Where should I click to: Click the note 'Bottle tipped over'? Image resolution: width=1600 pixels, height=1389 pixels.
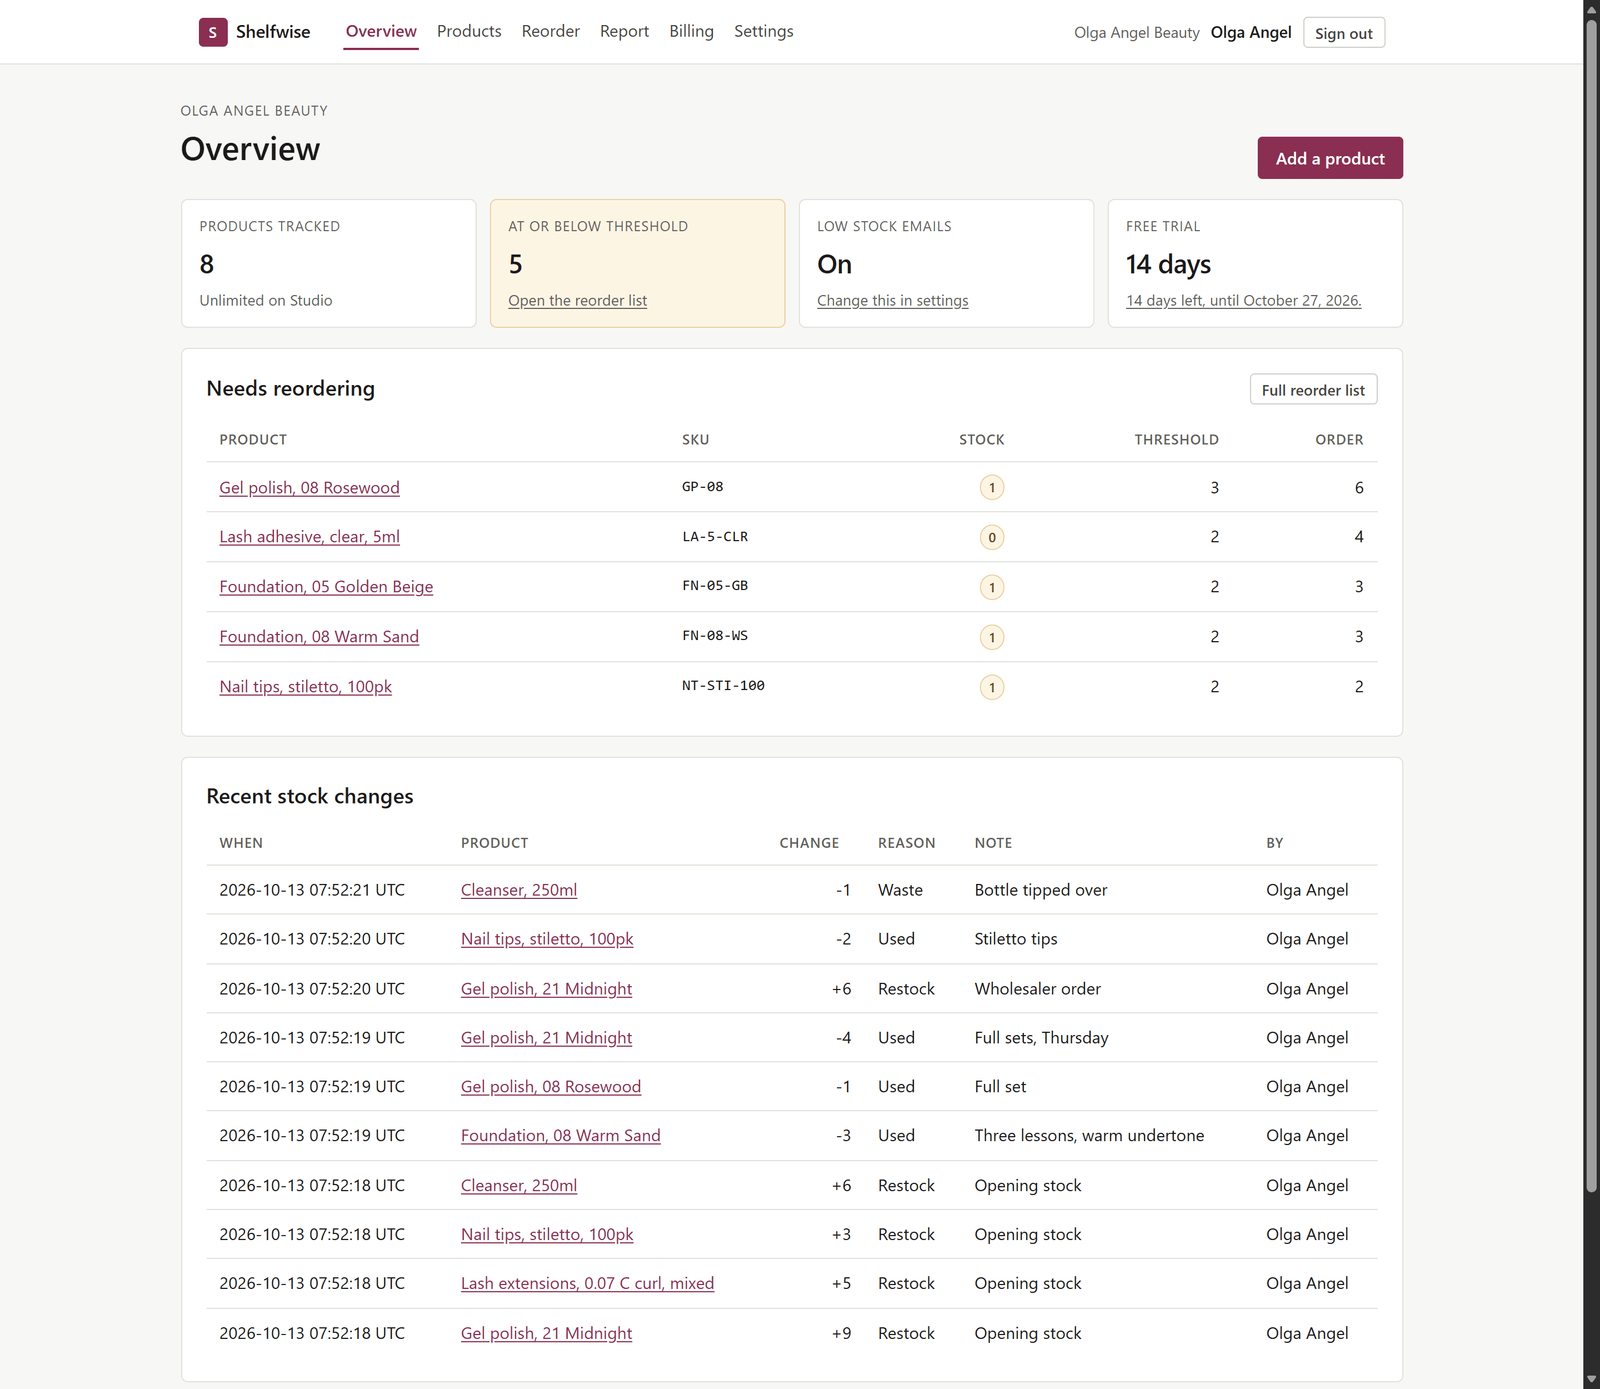[1041, 889]
